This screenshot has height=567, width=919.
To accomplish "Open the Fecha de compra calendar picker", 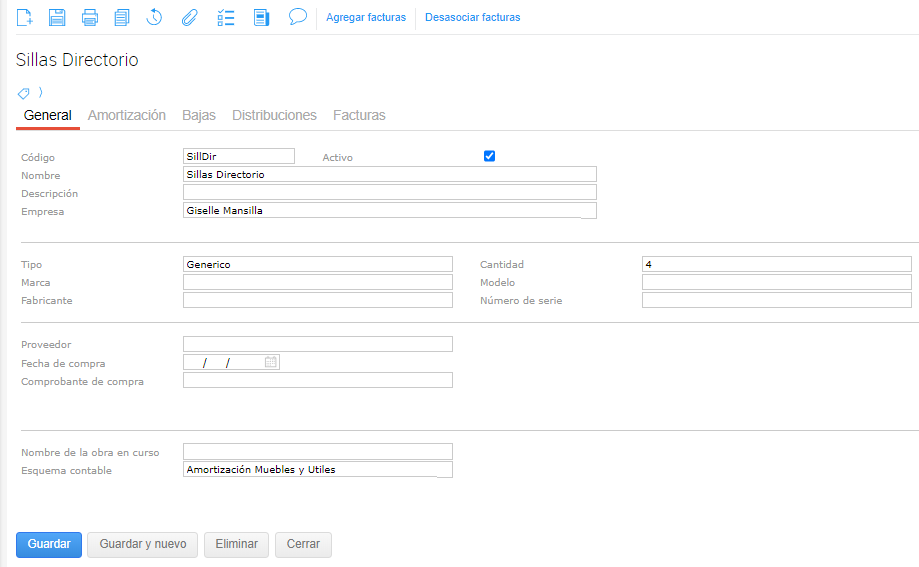I will coord(270,362).
